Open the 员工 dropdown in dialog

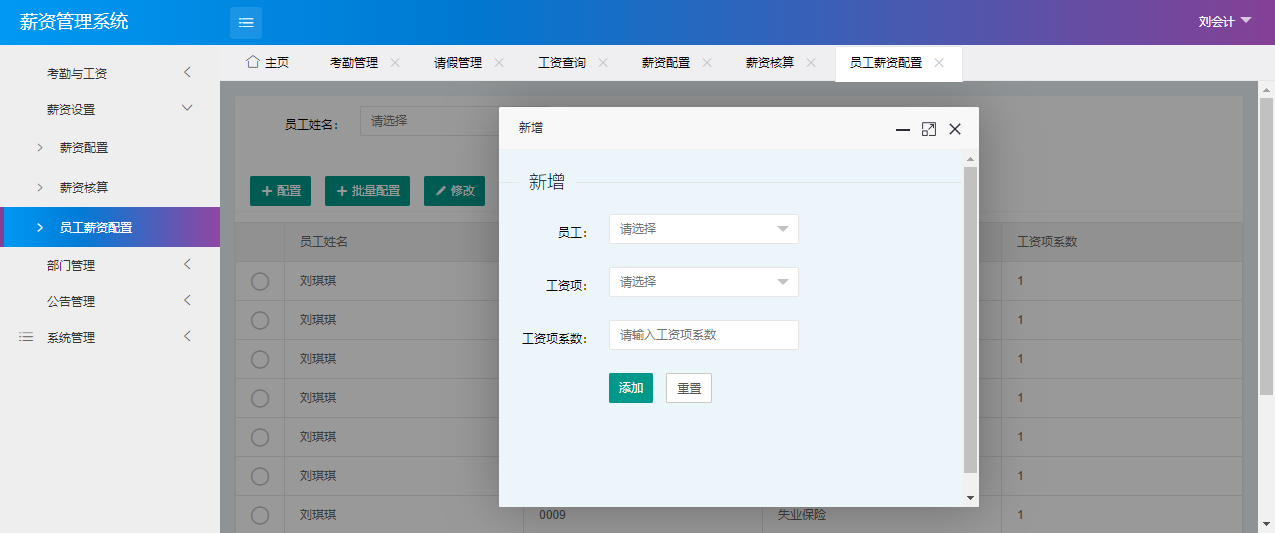703,229
